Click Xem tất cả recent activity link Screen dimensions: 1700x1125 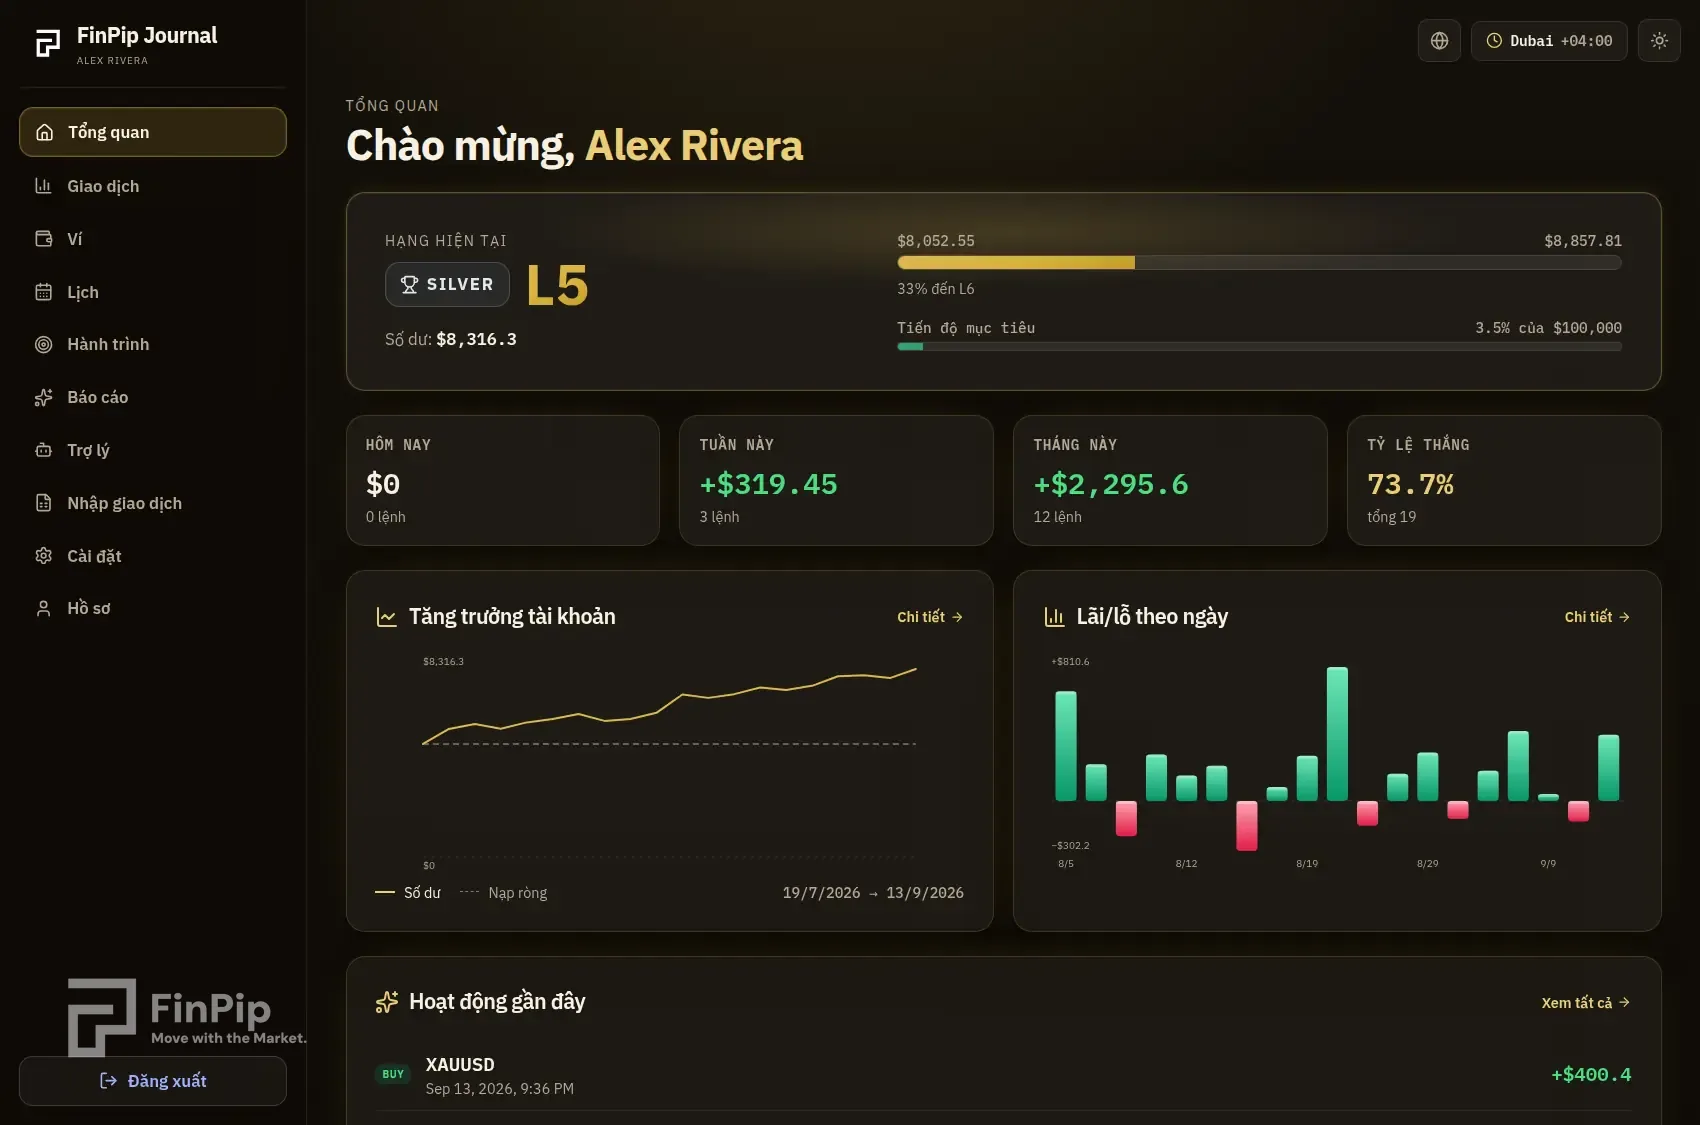click(x=1586, y=1003)
